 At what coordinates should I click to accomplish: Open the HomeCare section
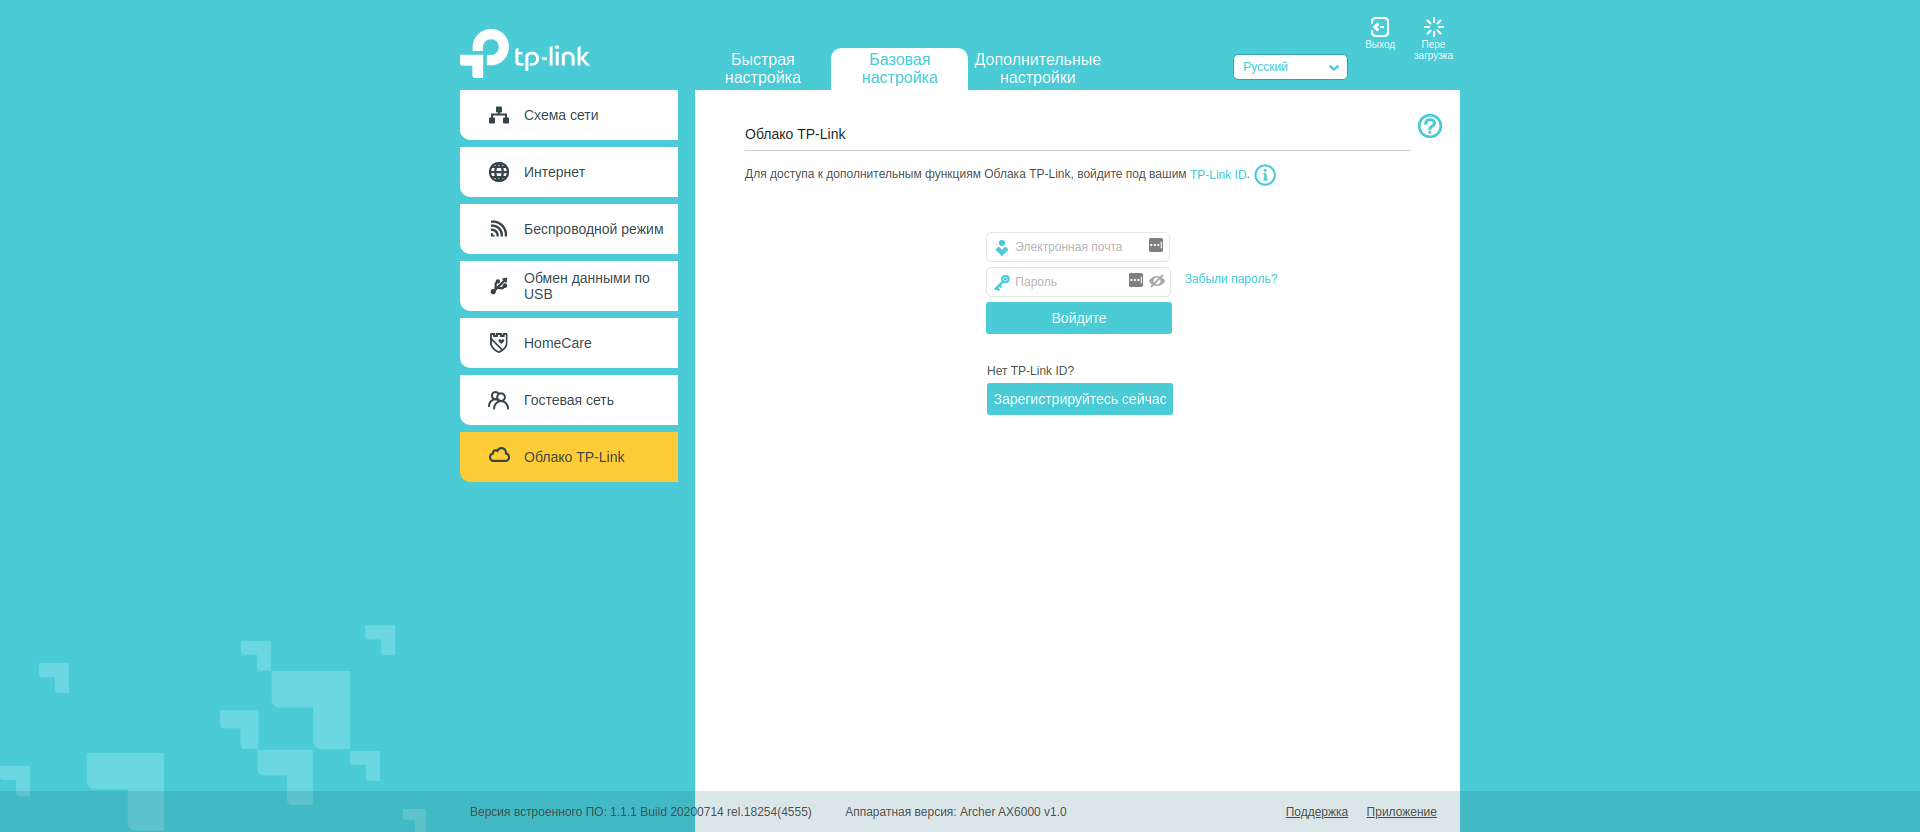[x=569, y=343]
